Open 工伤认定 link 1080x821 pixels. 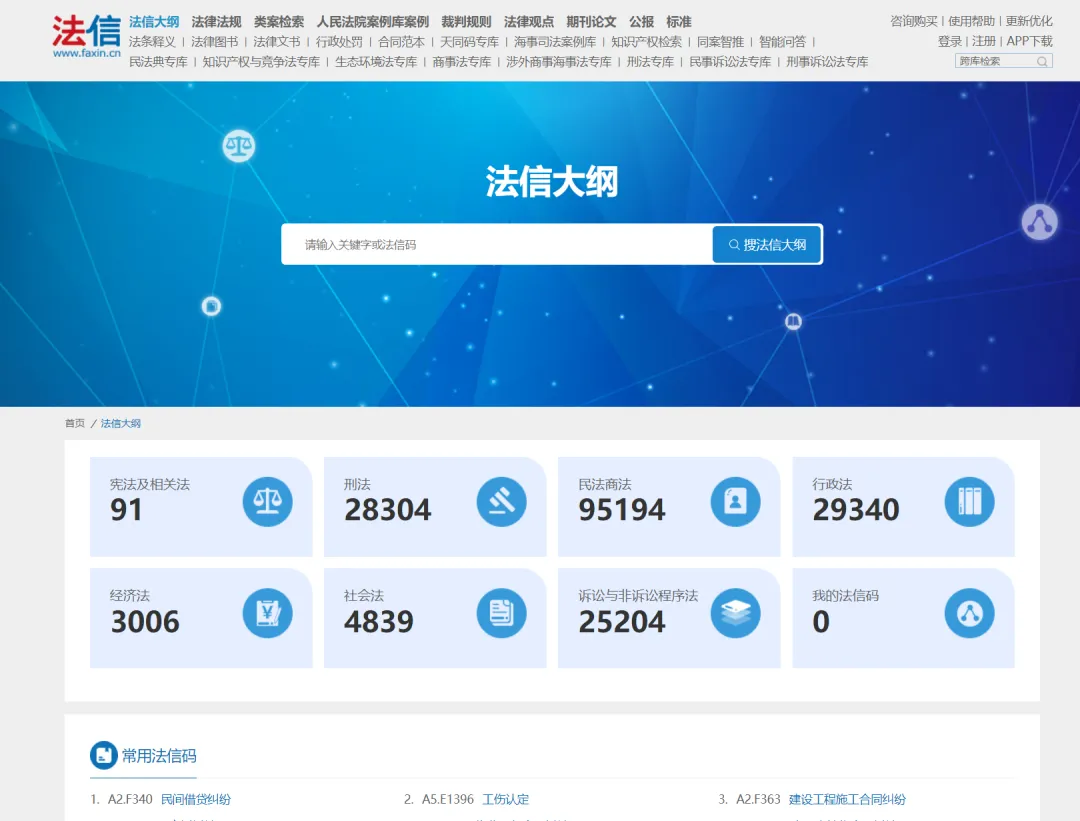pyautogui.click(x=506, y=799)
